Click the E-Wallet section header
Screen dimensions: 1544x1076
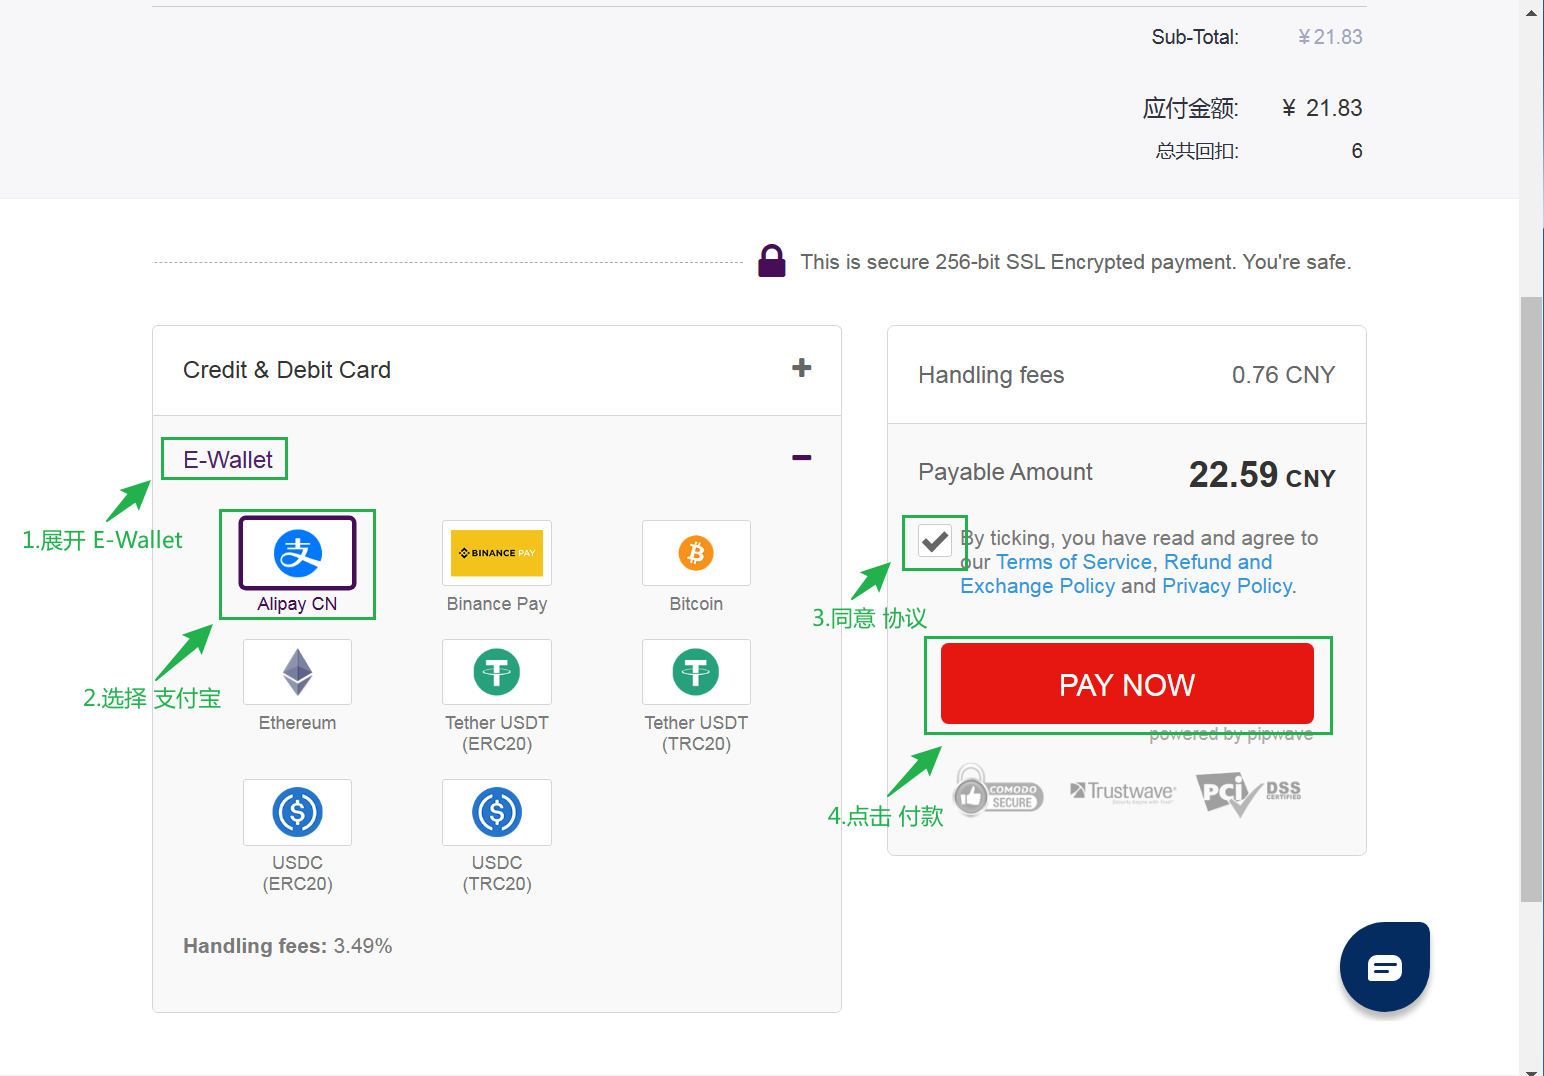(x=228, y=460)
